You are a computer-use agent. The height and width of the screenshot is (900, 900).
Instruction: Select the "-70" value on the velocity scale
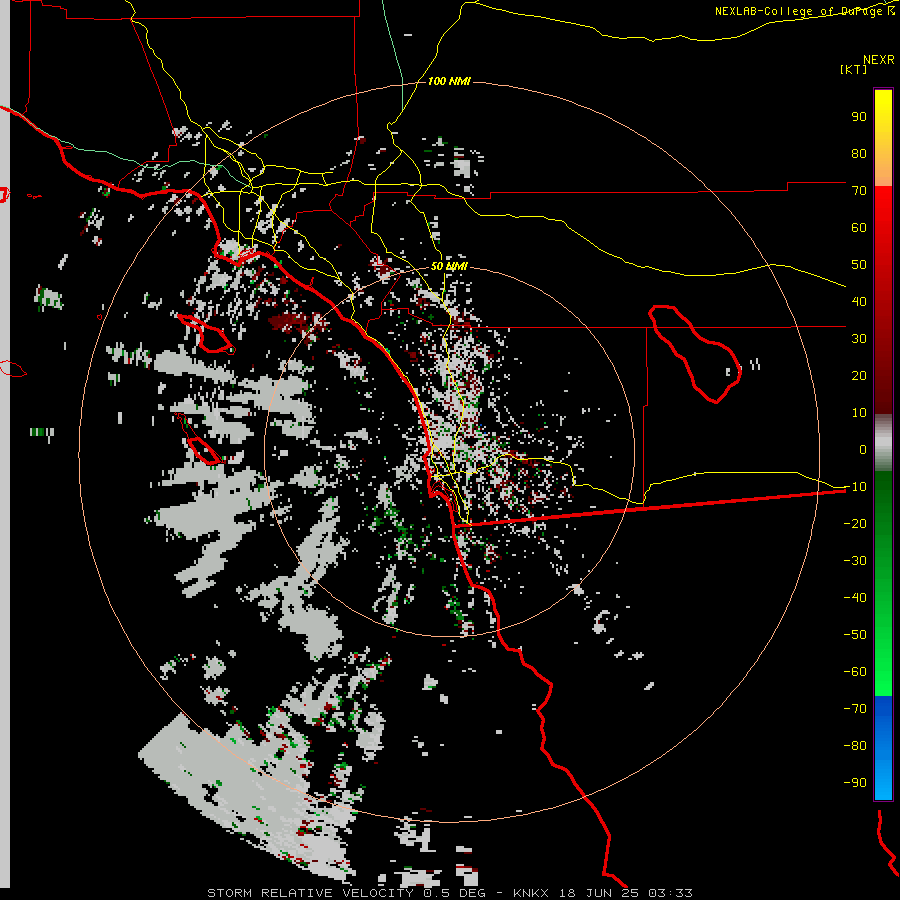[855, 709]
